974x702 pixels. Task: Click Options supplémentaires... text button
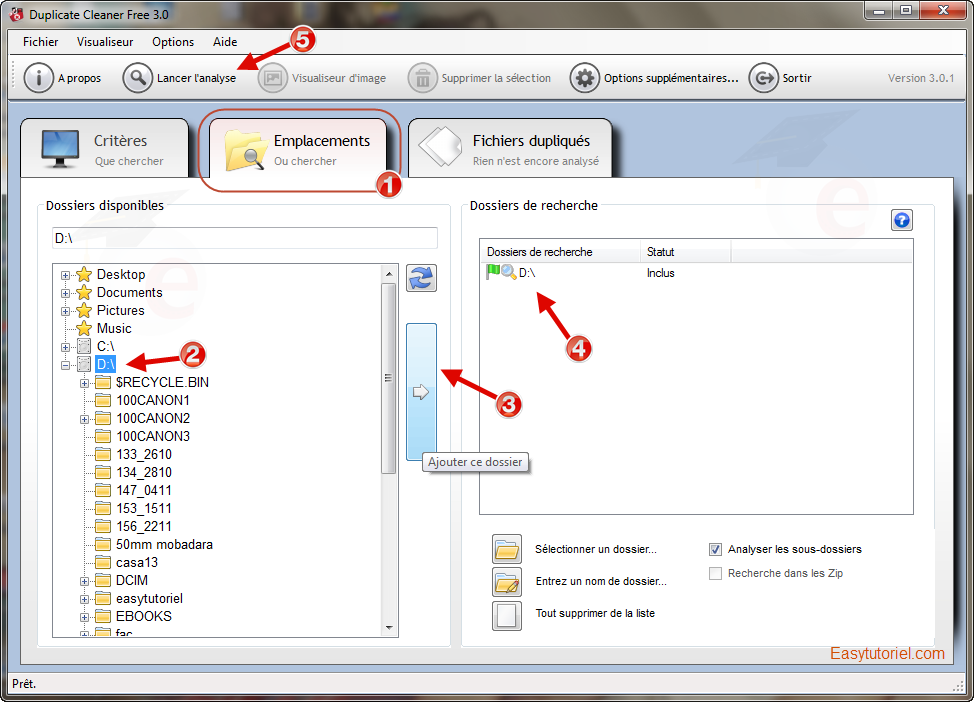(x=671, y=78)
